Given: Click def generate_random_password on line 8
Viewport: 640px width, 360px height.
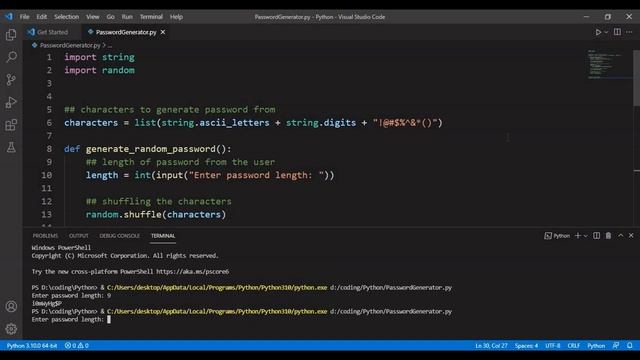Looking at the screenshot, I should click(147, 149).
